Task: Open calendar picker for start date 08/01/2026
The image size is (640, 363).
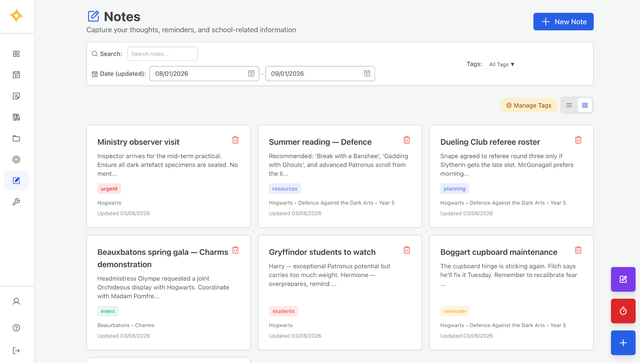Action: click(251, 73)
